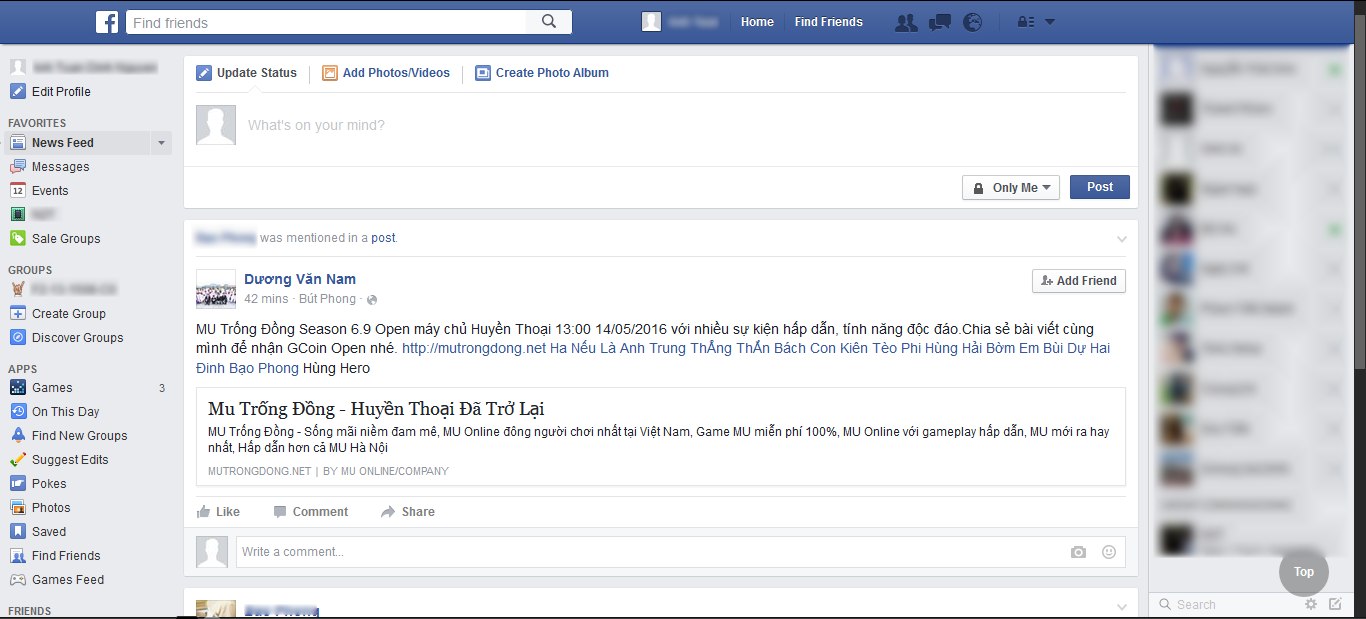Screen dimensions: 1366x619
Task: Open the notifications globe icon
Action: 972,22
